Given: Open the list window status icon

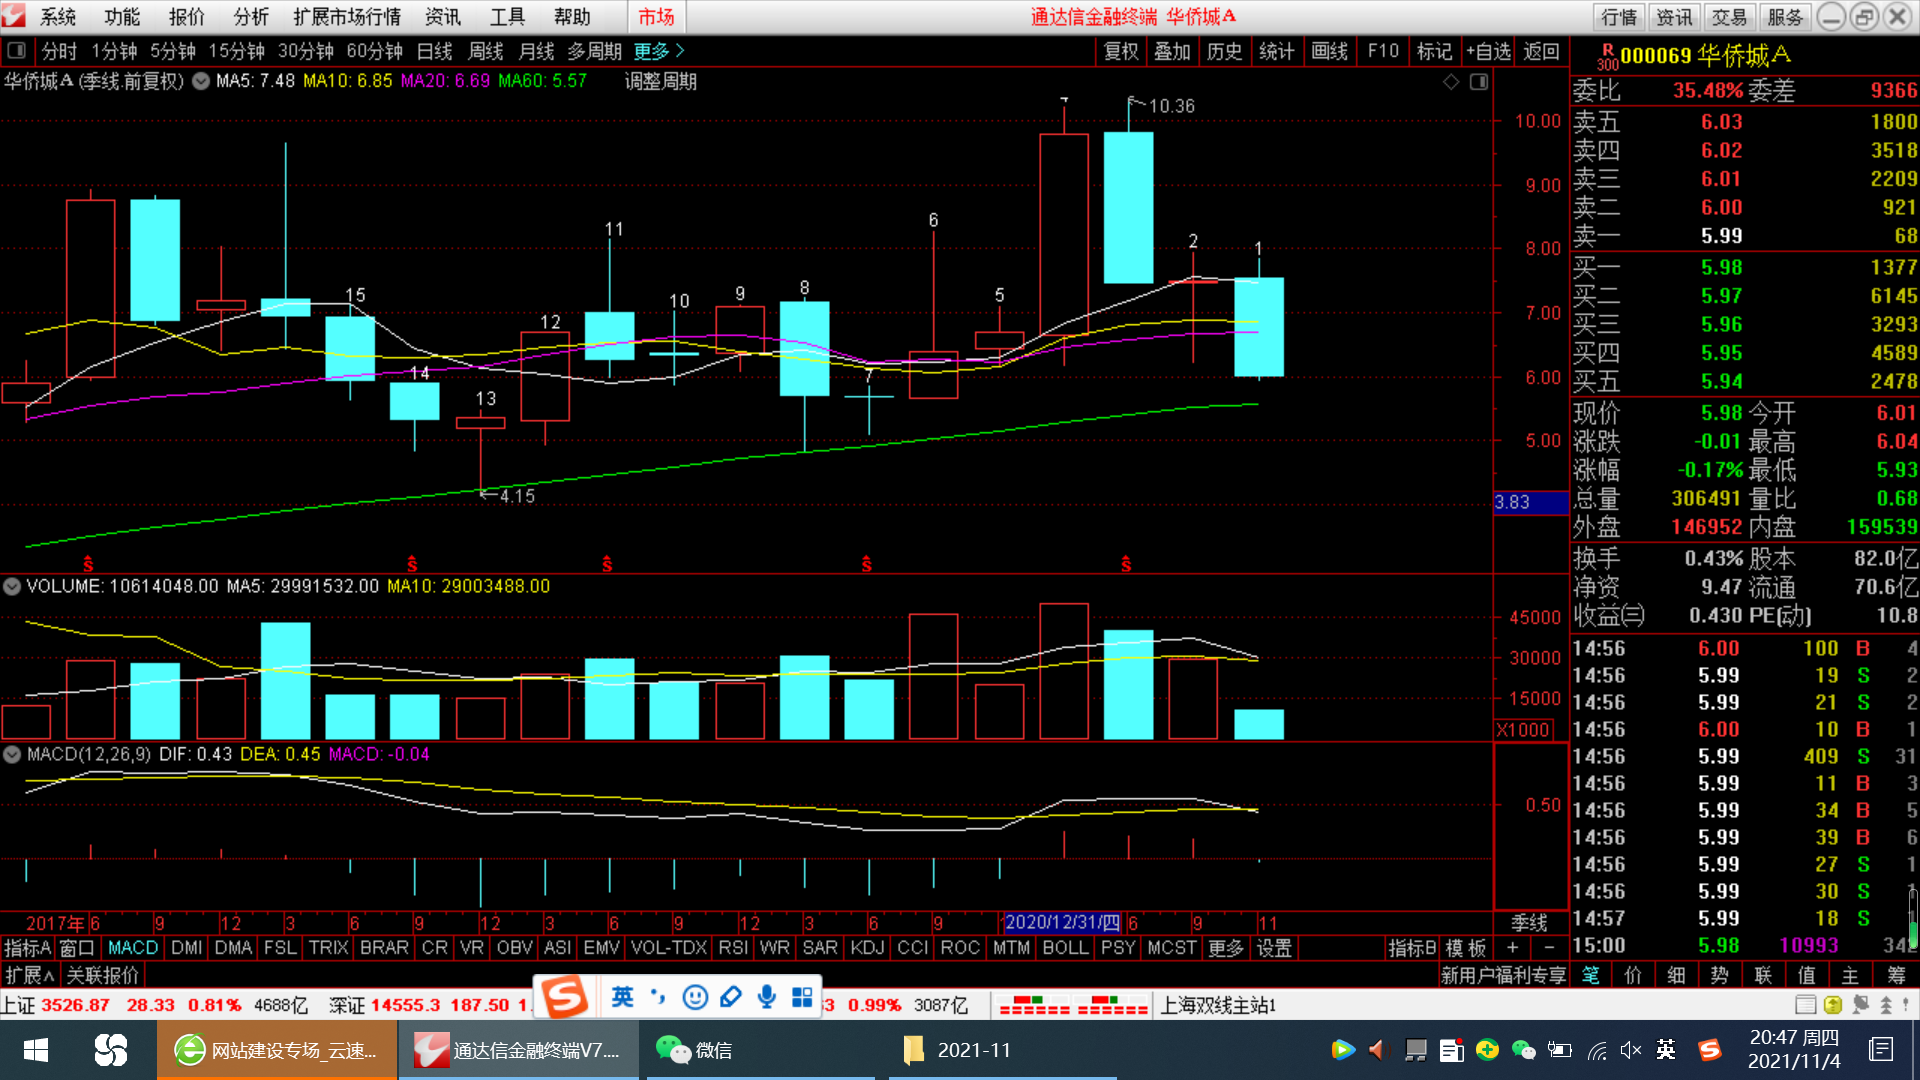Looking at the screenshot, I should 1805,1005.
